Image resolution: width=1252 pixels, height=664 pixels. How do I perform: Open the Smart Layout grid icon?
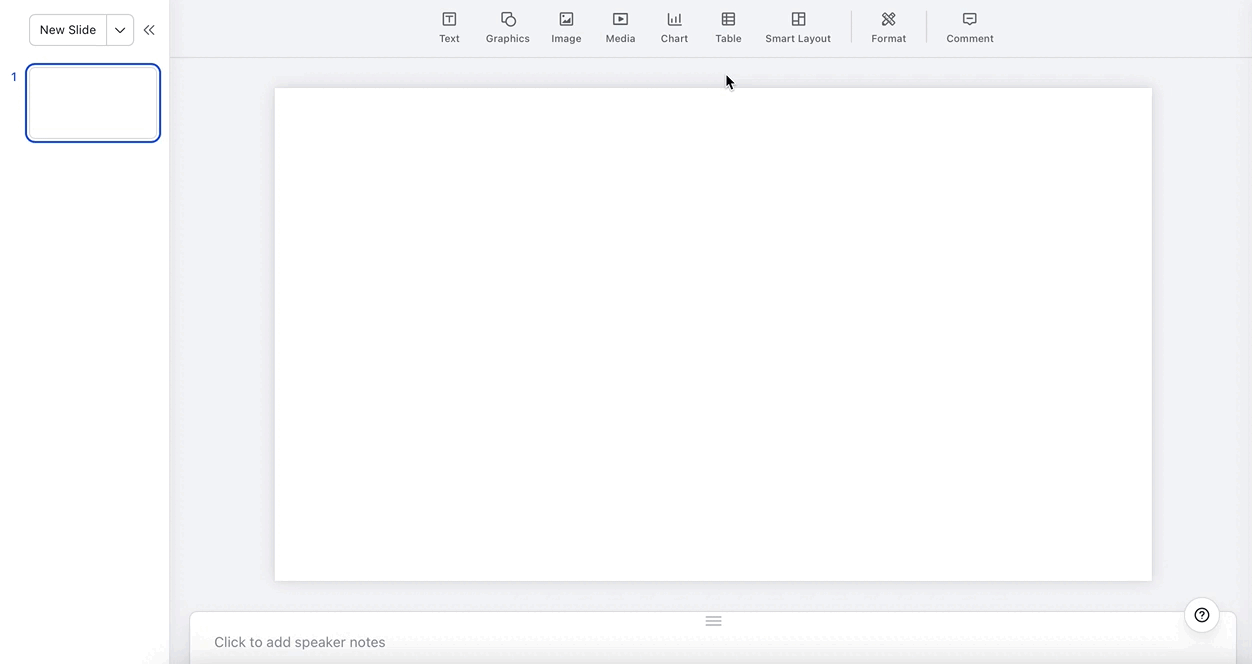798,19
